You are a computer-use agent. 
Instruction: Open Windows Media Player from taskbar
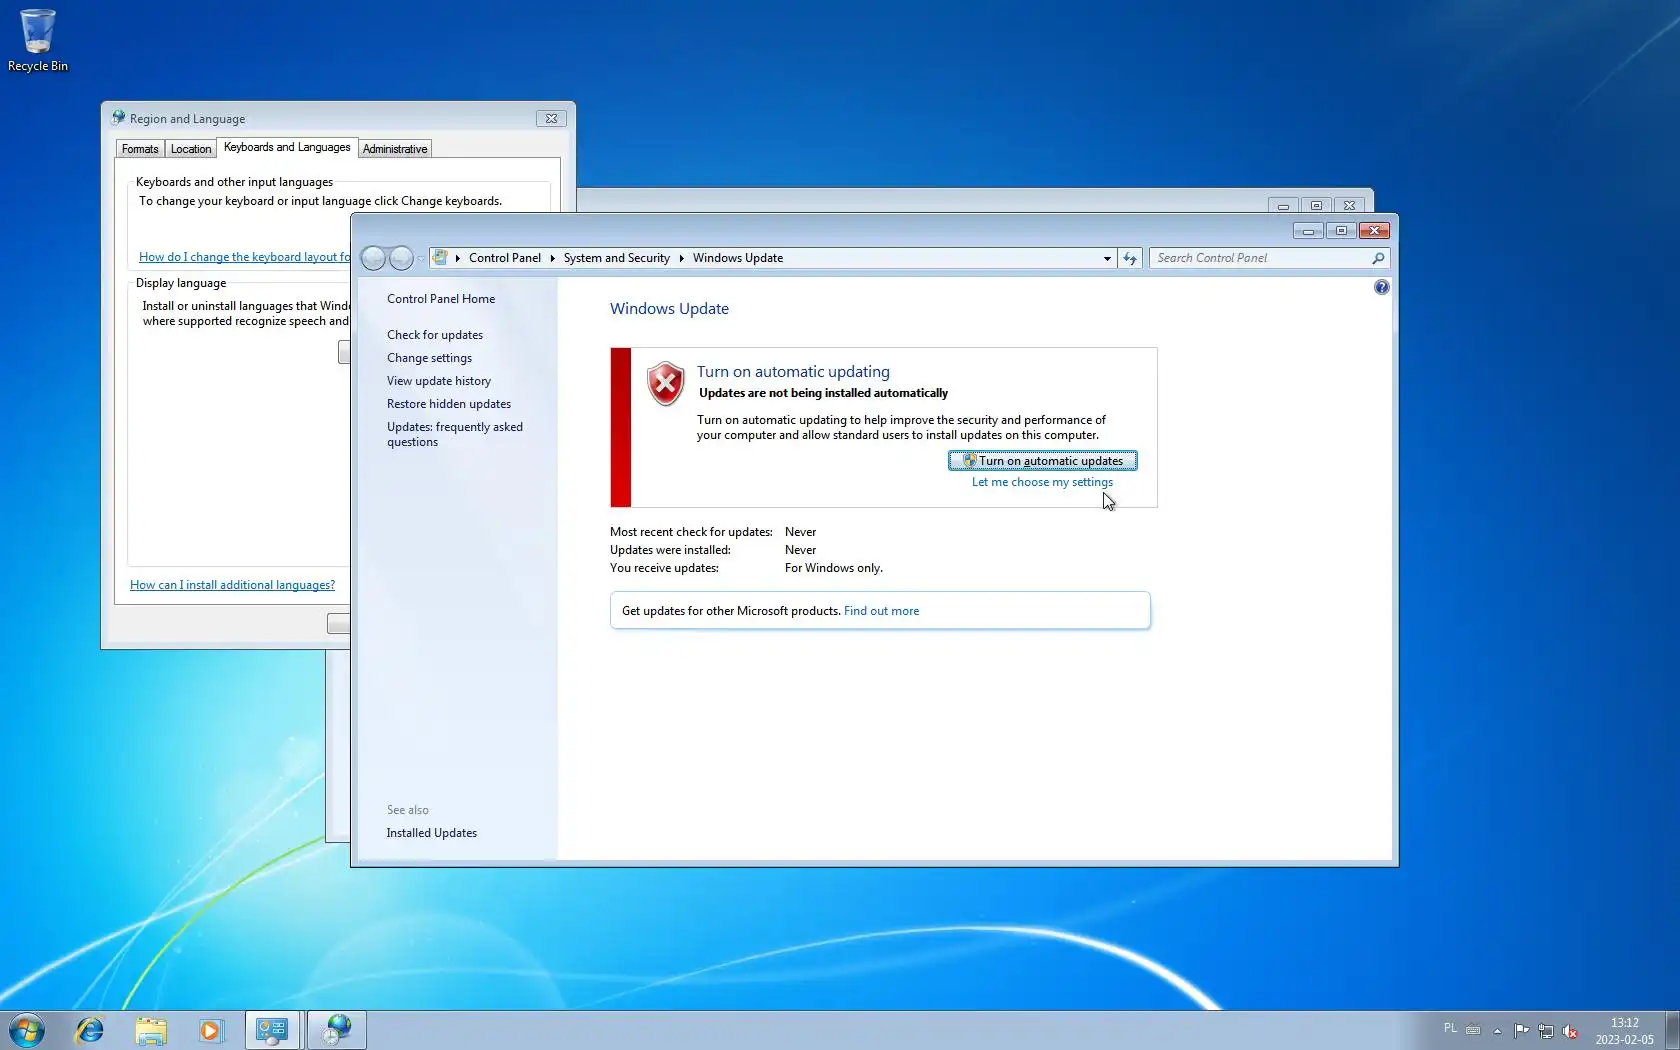pyautogui.click(x=211, y=1030)
